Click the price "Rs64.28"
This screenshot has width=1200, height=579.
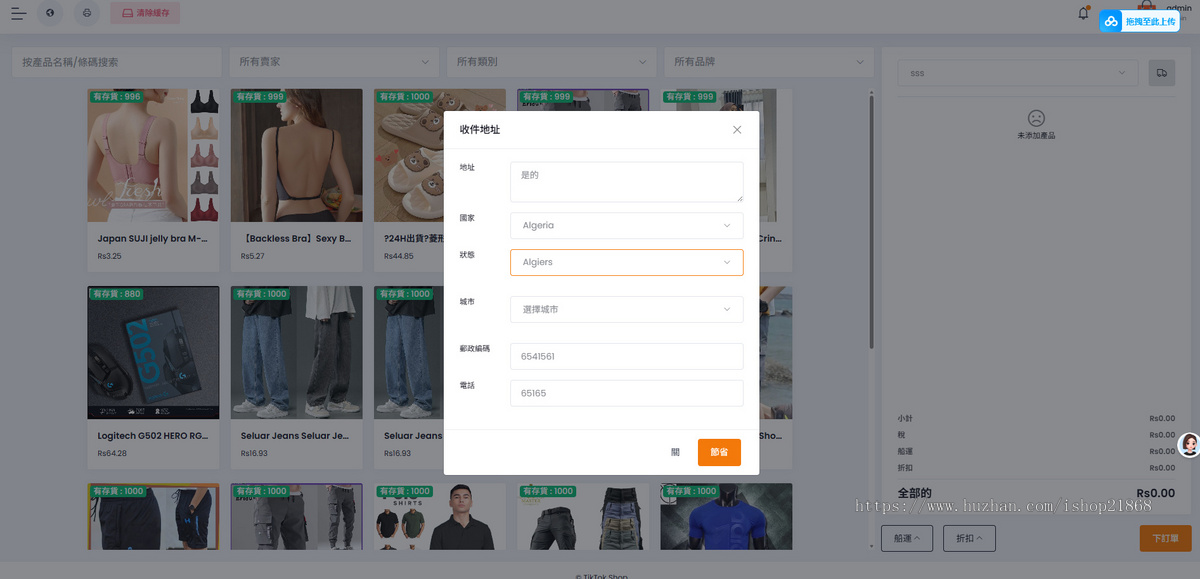(110, 454)
